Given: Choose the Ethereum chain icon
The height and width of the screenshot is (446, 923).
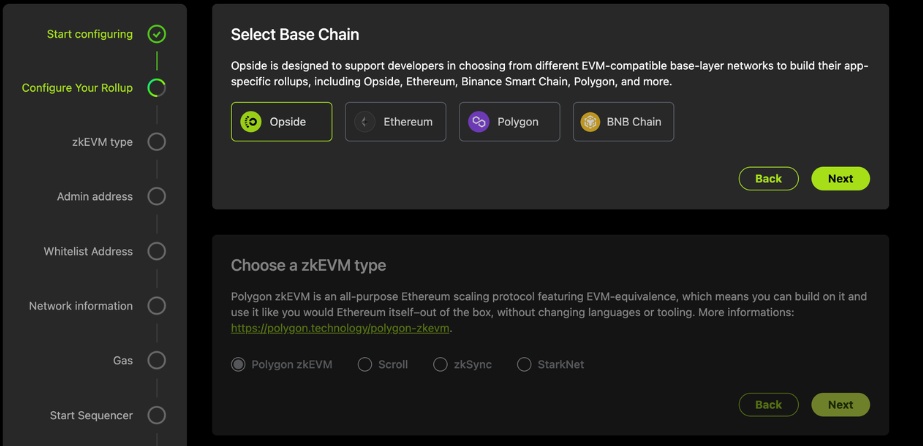Looking at the screenshot, I should coord(365,122).
